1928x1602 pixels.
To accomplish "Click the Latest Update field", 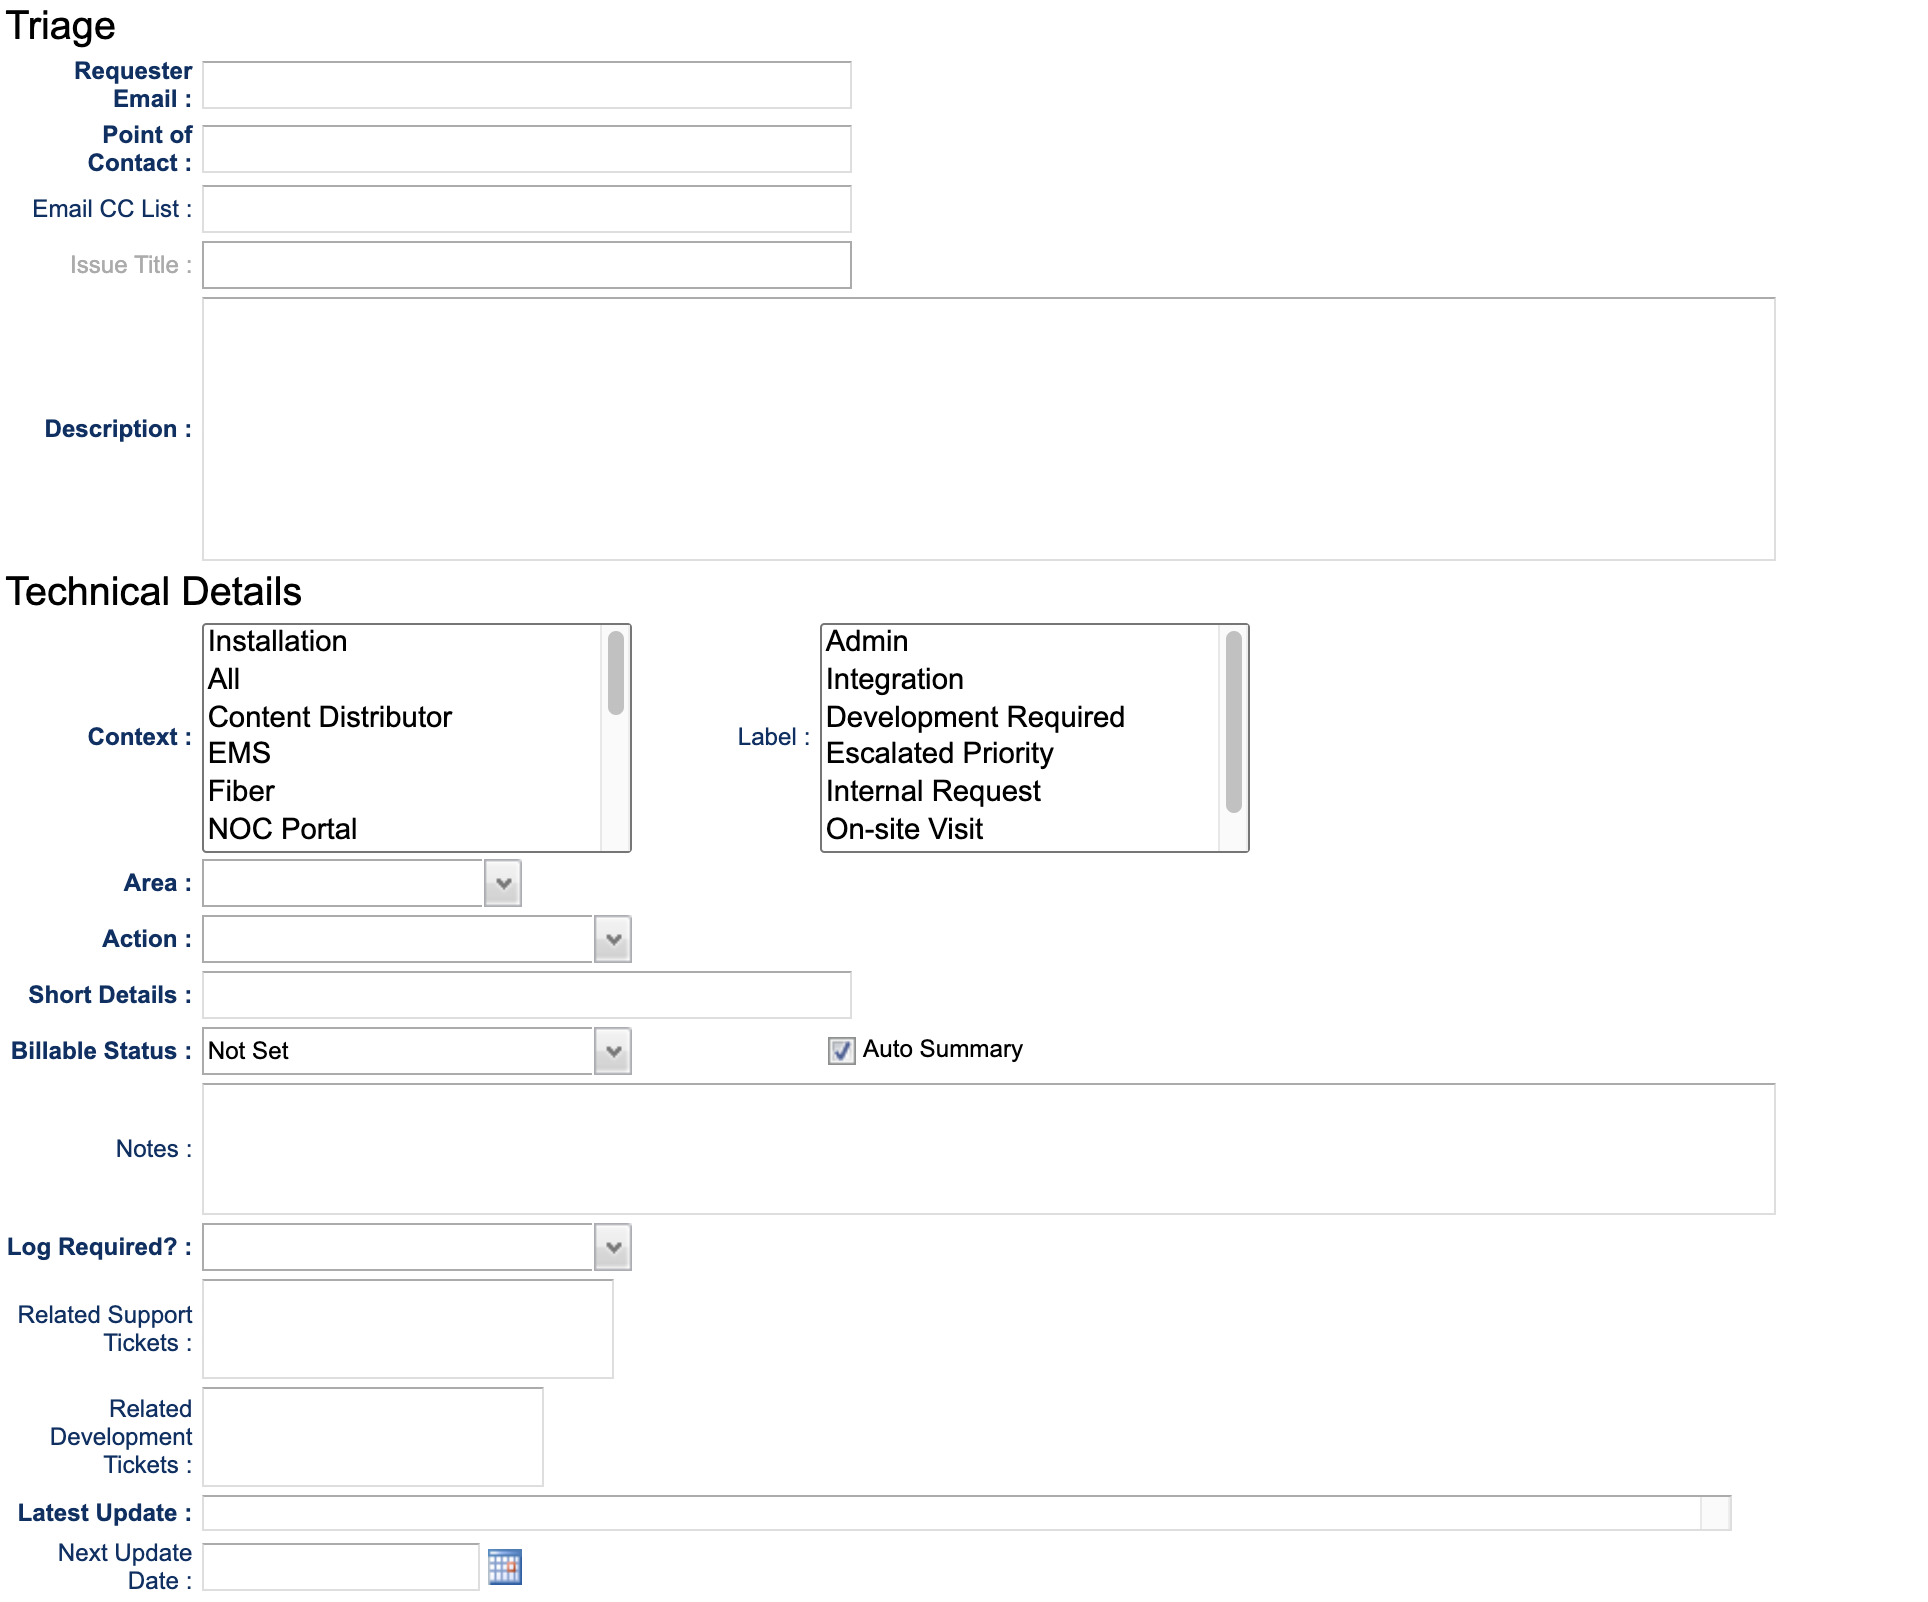I will 950,1513.
